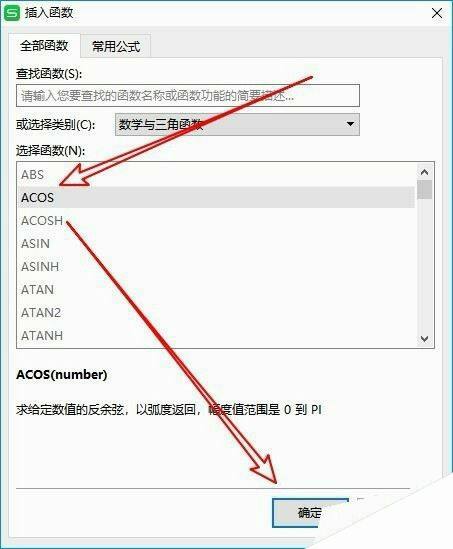Switch to the 常用公式 tab

[x=116, y=46]
